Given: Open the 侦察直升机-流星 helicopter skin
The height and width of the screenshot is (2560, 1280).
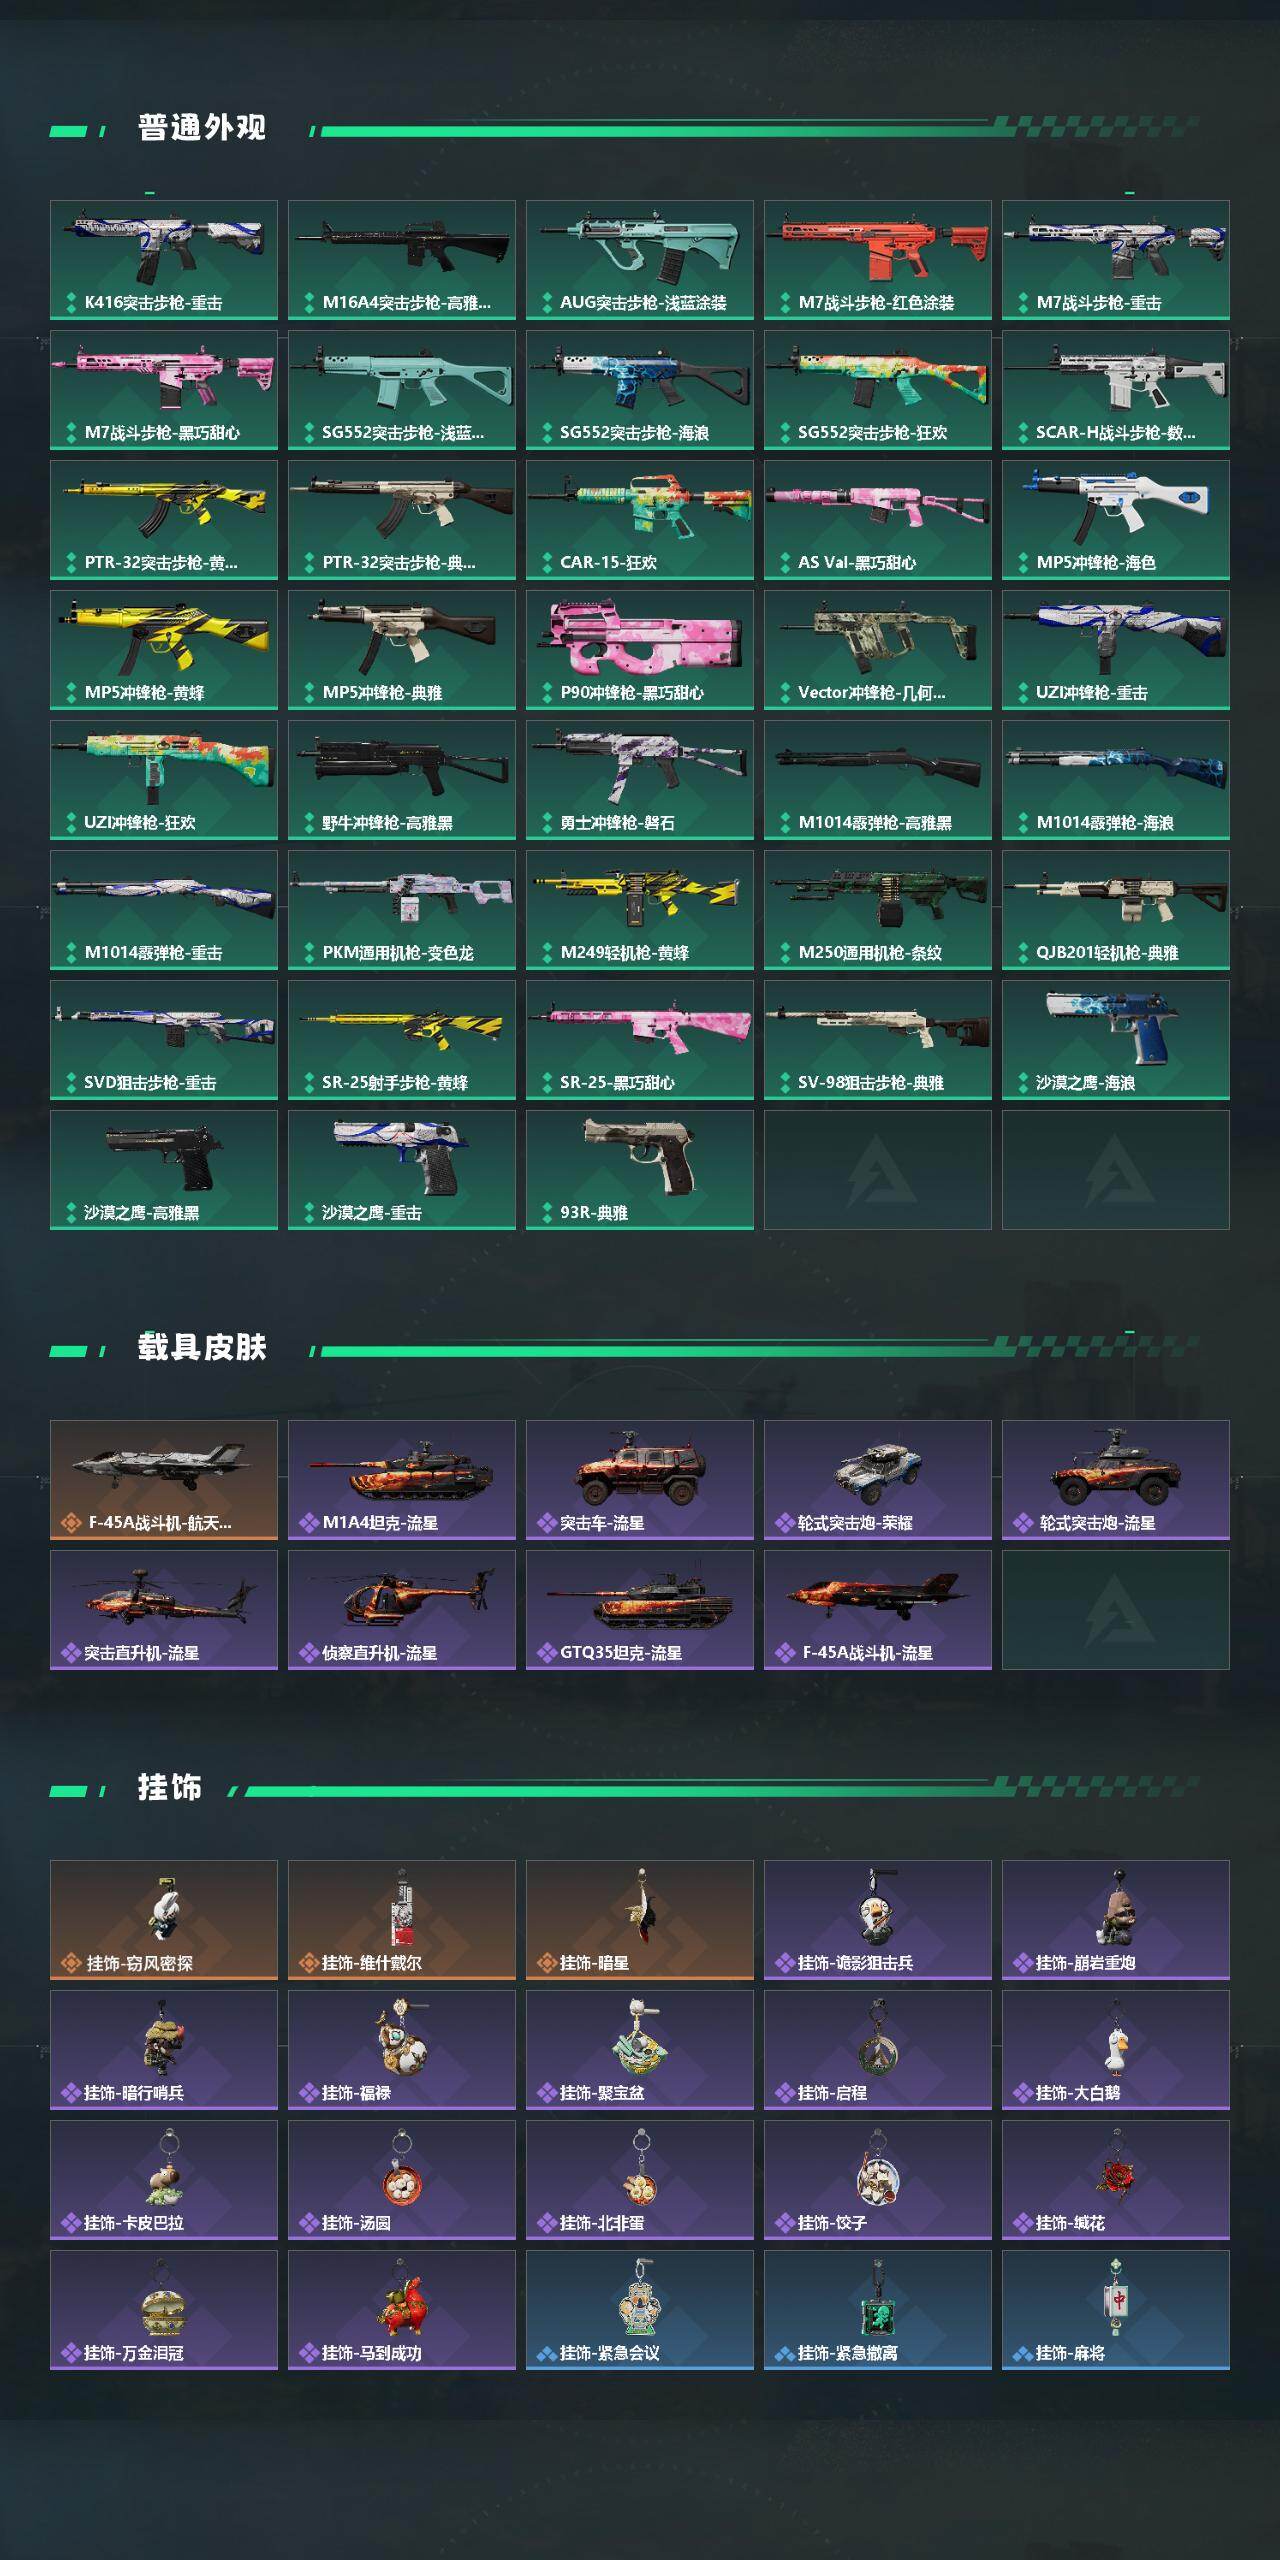Looking at the screenshot, I should click(402, 1610).
